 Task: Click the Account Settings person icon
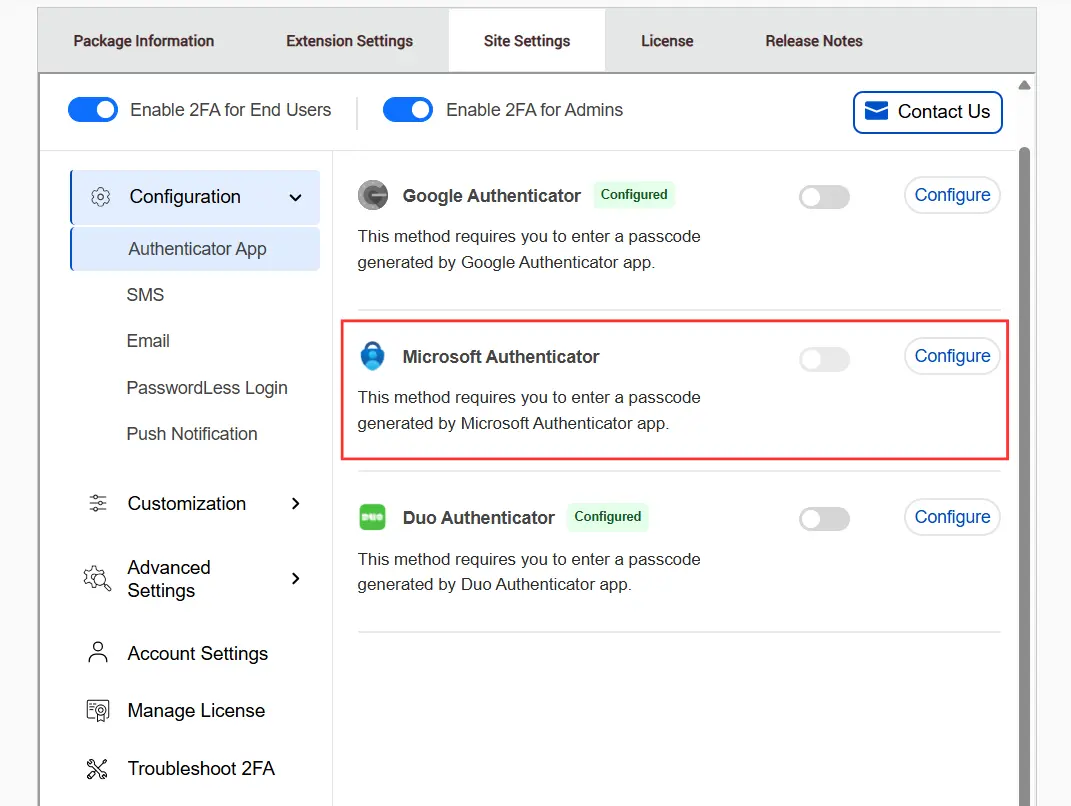coord(98,652)
